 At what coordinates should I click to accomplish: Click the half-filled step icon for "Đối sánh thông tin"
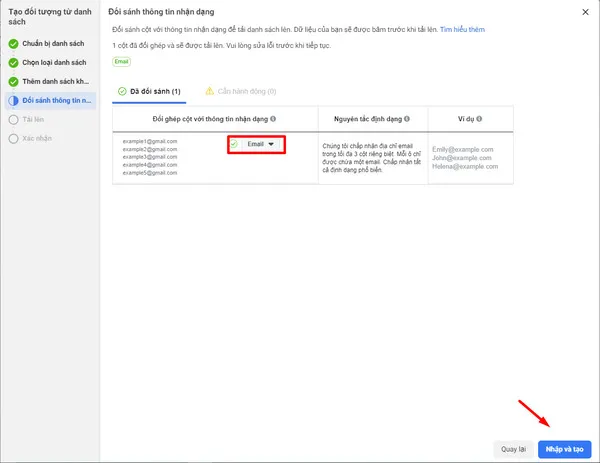point(13,100)
